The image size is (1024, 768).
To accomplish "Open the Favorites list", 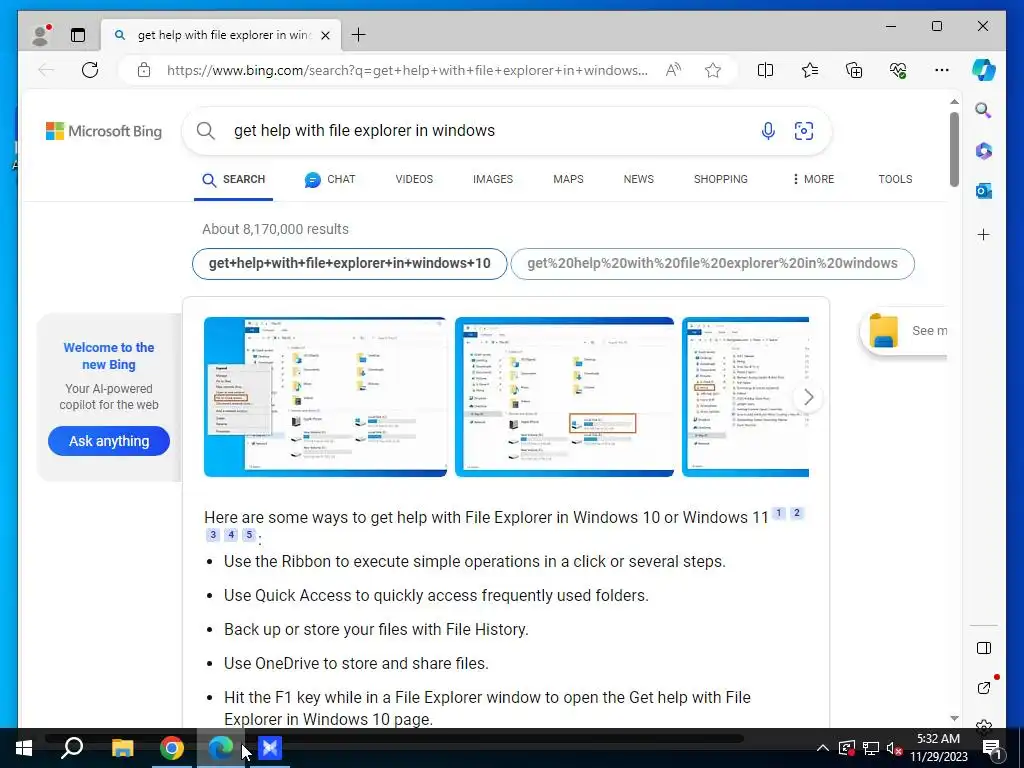I will pos(810,70).
